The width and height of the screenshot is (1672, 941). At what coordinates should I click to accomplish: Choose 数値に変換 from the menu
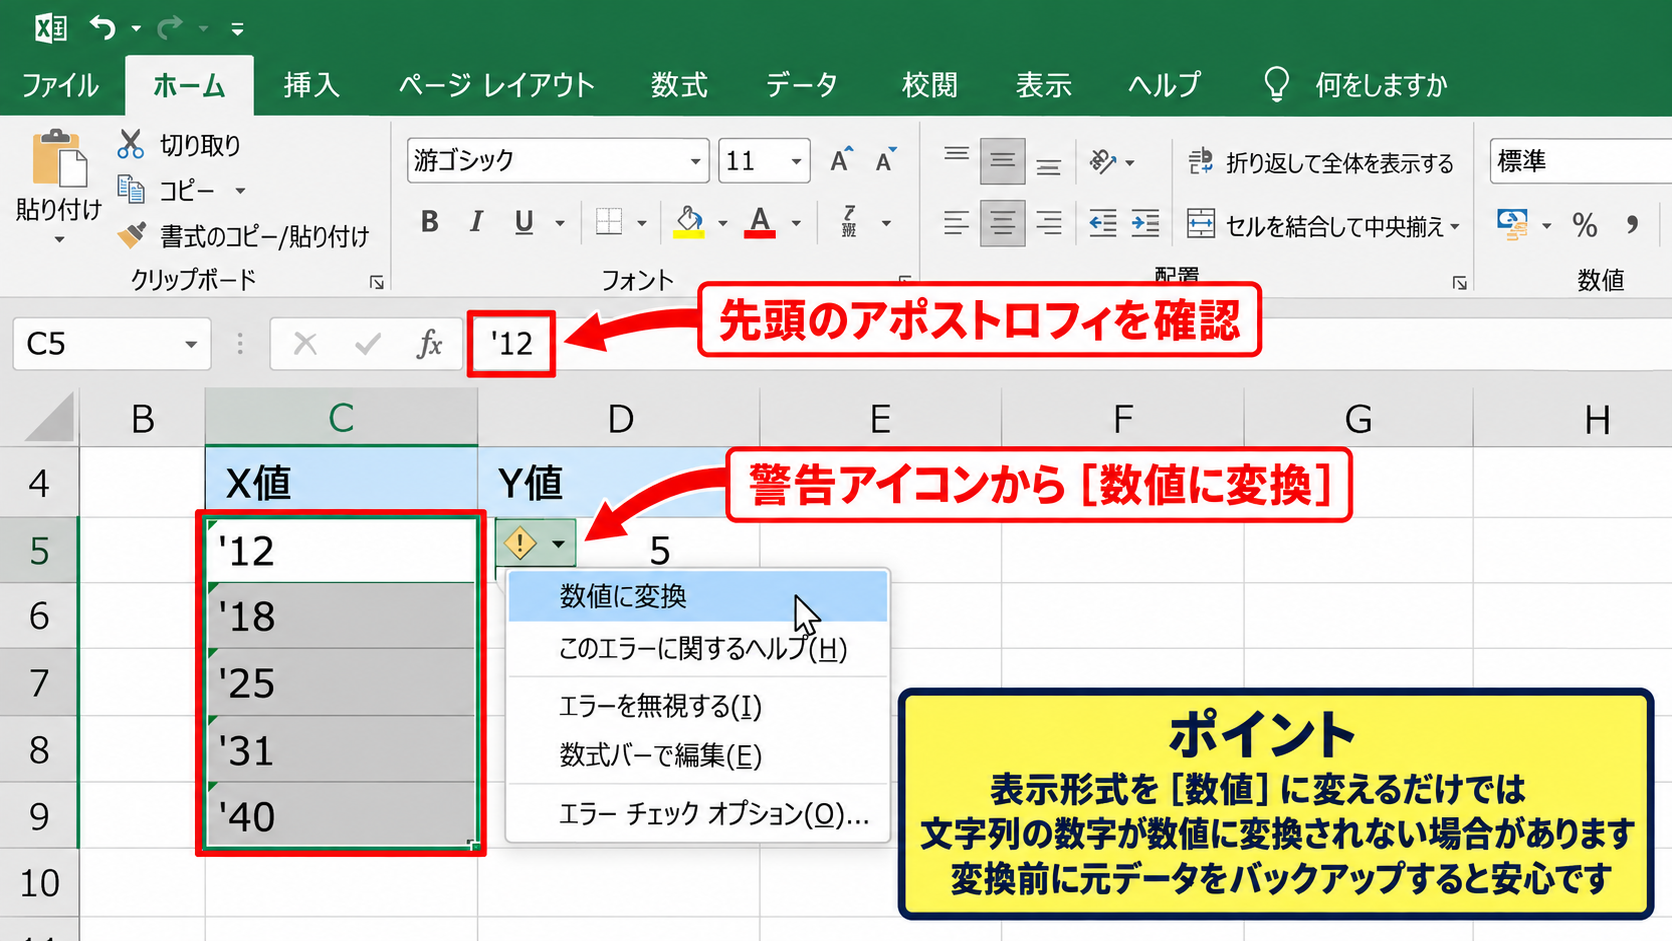point(697,596)
